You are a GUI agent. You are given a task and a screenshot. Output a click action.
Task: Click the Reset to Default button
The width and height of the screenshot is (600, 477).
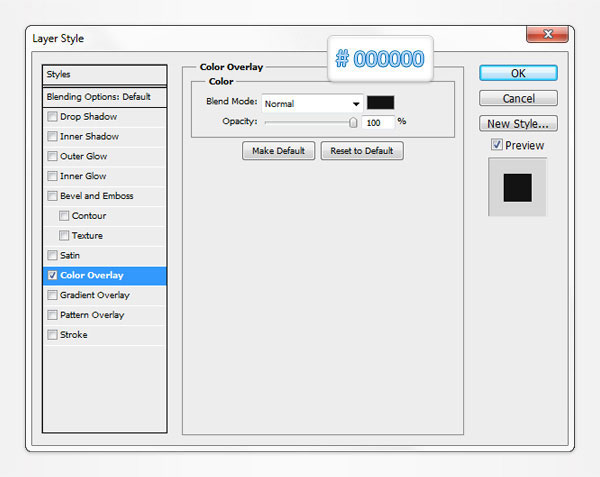(362, 151)
